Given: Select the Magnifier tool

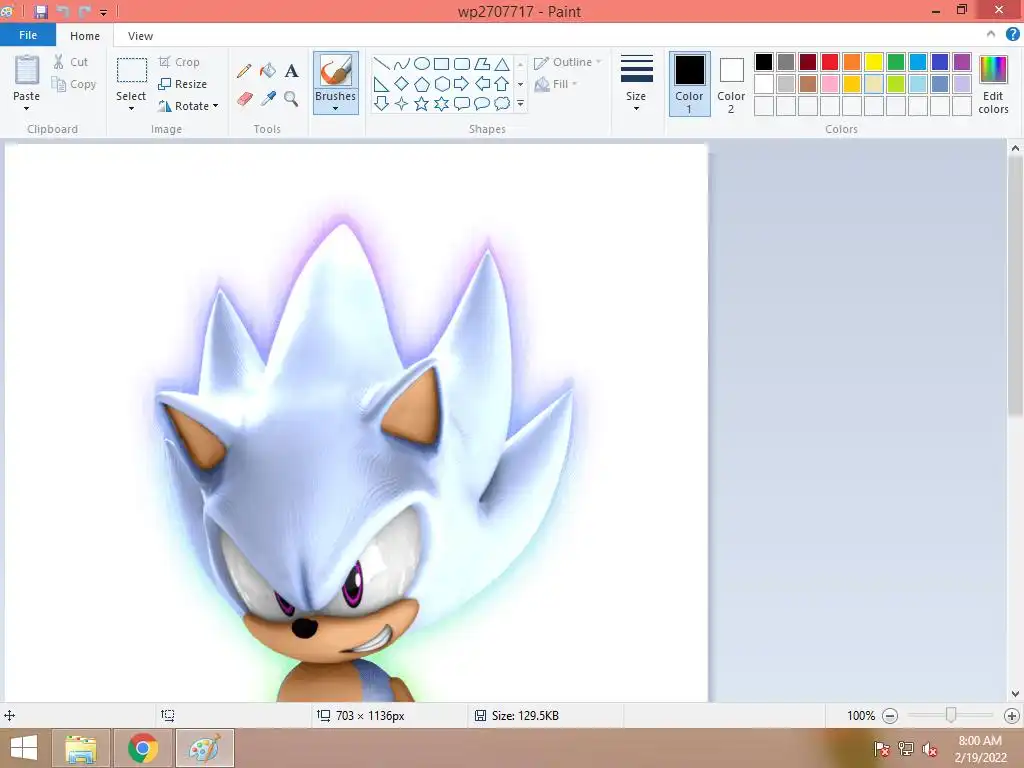Looking at the screenshot, I should 291,99.
